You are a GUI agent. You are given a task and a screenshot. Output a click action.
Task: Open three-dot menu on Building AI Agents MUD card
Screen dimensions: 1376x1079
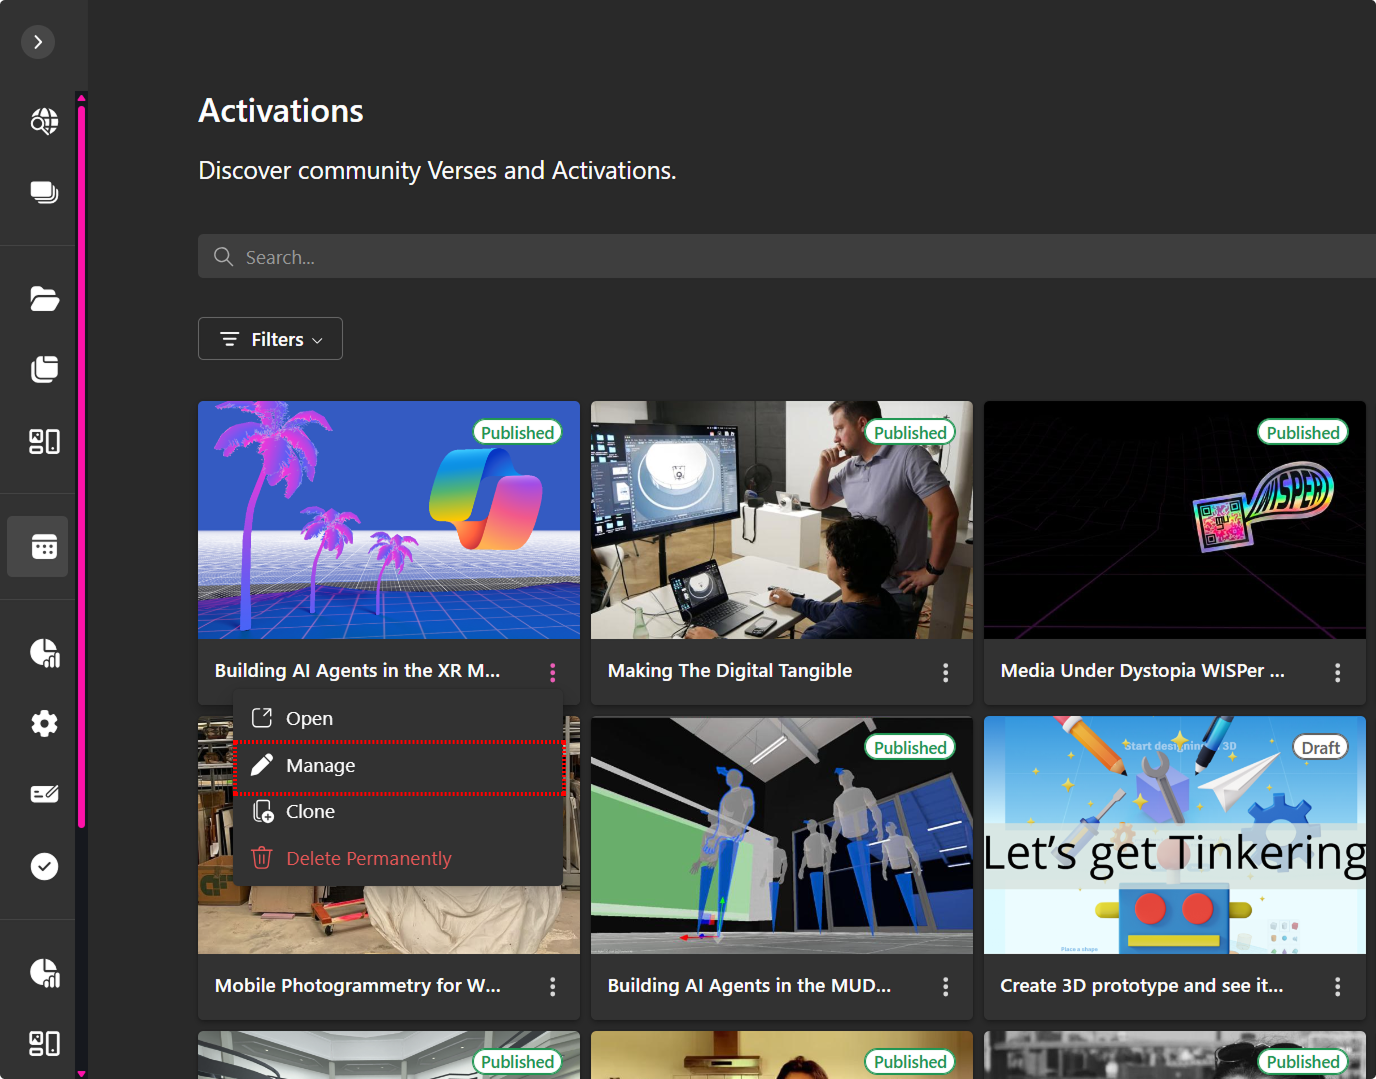coord(945,987)
